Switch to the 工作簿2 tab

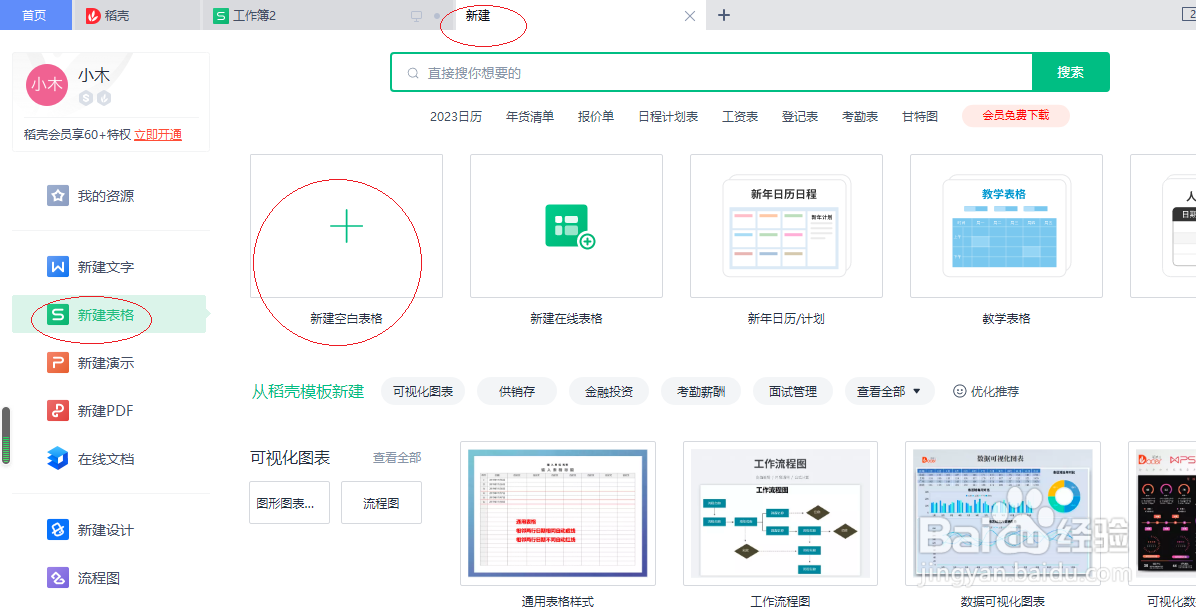tap(328, 15)
